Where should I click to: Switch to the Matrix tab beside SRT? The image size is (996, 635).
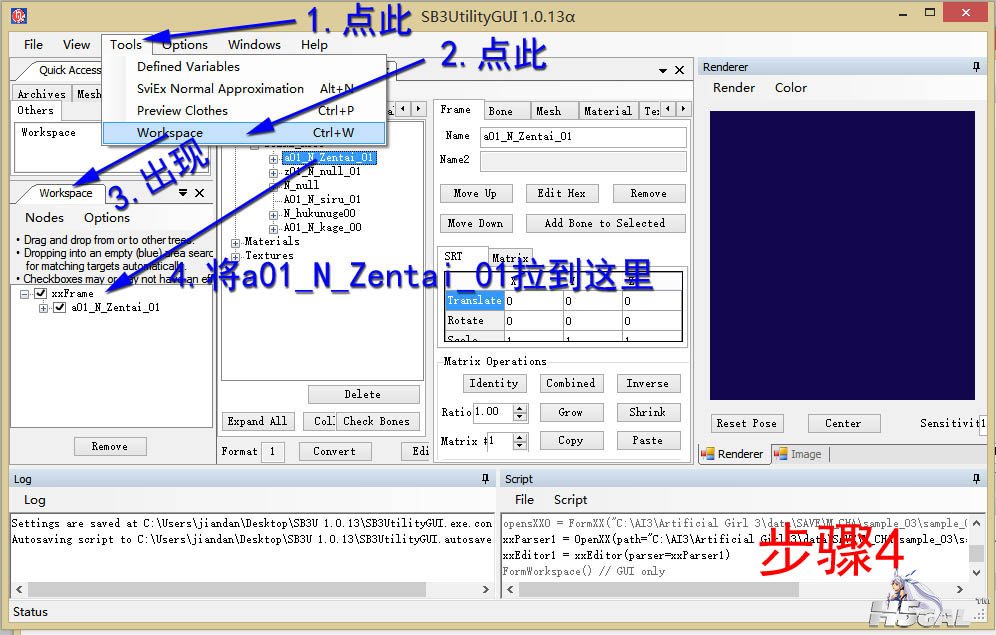coord(510,258)
